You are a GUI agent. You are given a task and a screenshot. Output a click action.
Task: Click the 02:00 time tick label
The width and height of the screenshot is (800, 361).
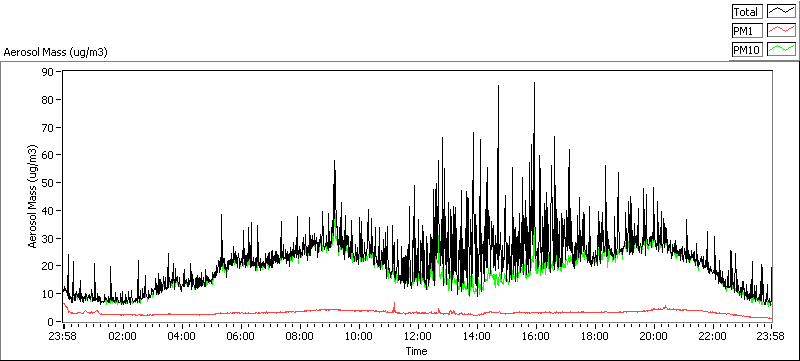(x=123, y=336)
